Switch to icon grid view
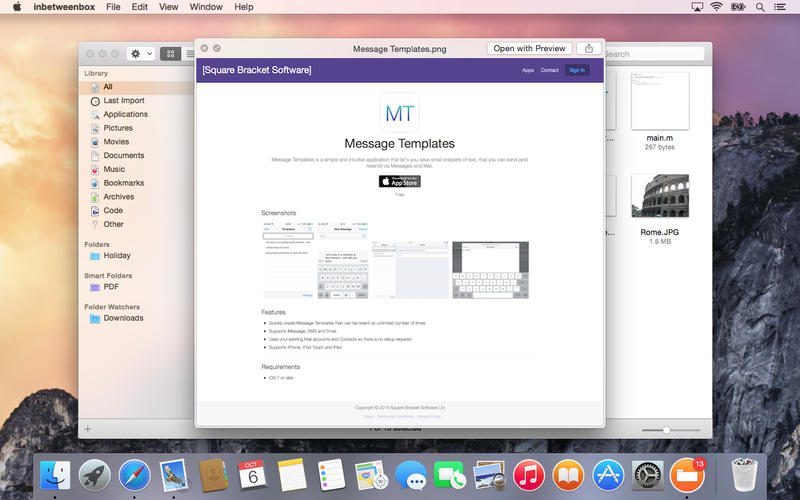Screen dimensions: 800x500 click(x=170, y=54)
